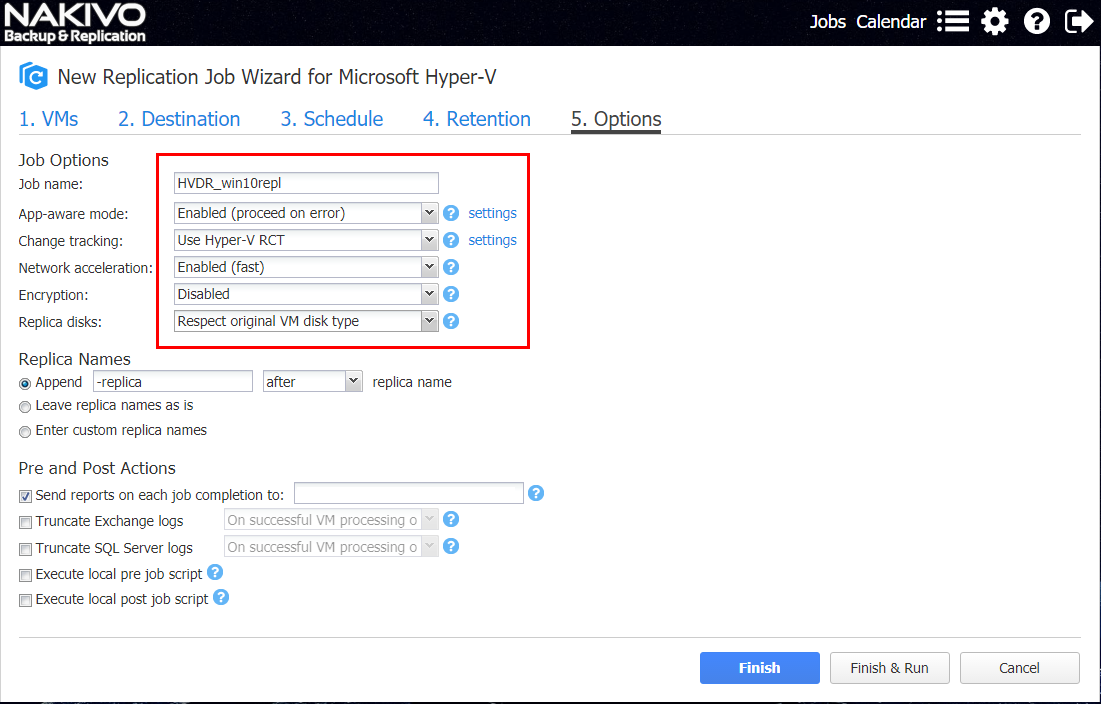The width and height of the screenshot is (1101, 704).
Task: Show help for Replica disks option
Action: click(451, 321)
